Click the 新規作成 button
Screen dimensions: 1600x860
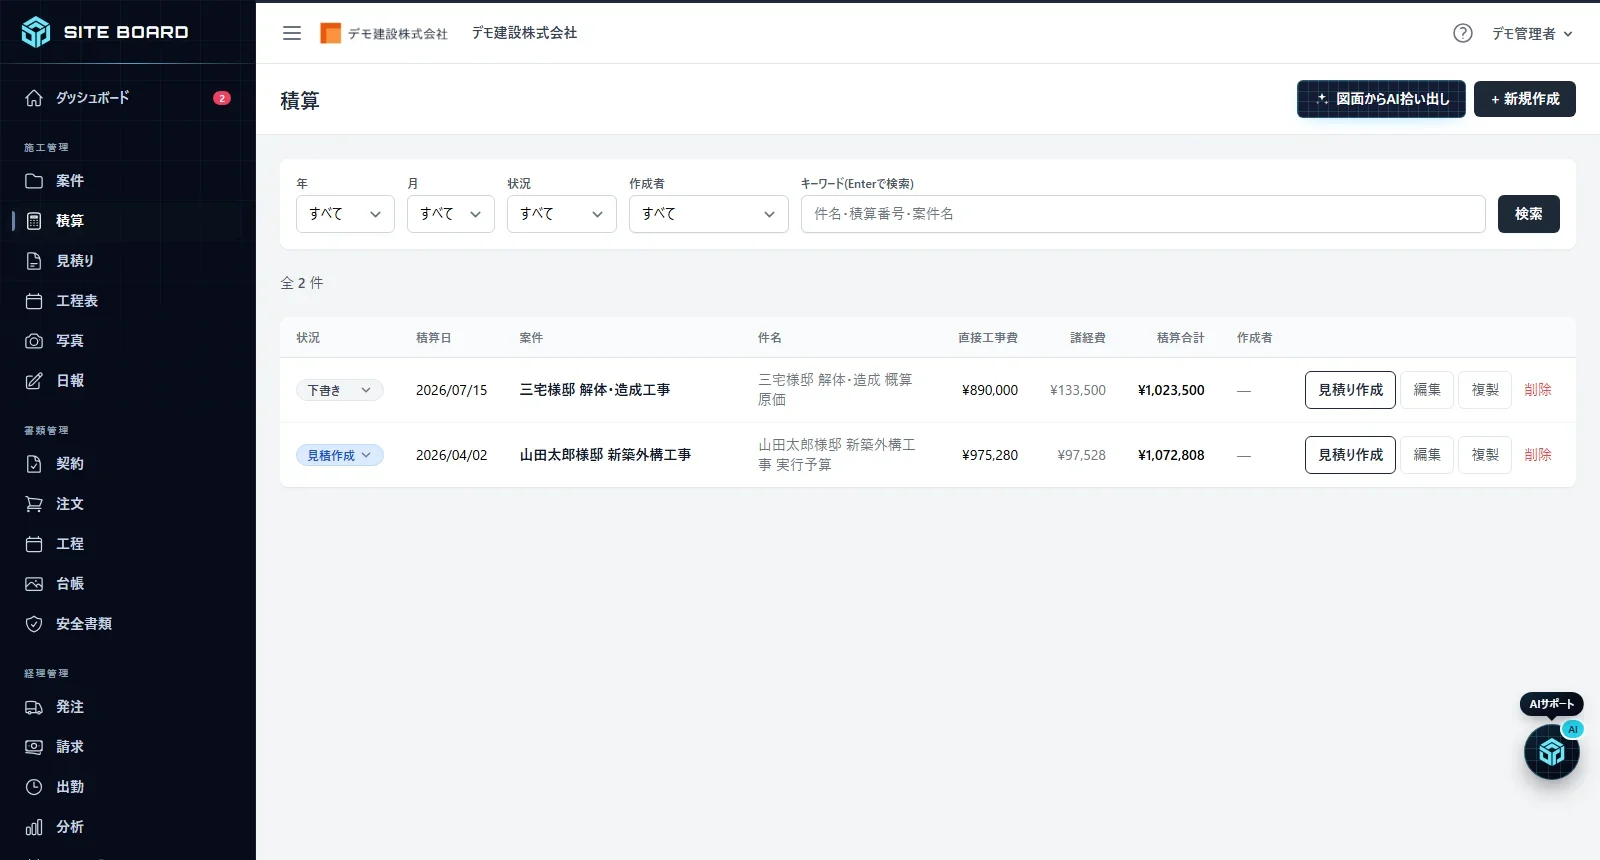coord(1525,99)
